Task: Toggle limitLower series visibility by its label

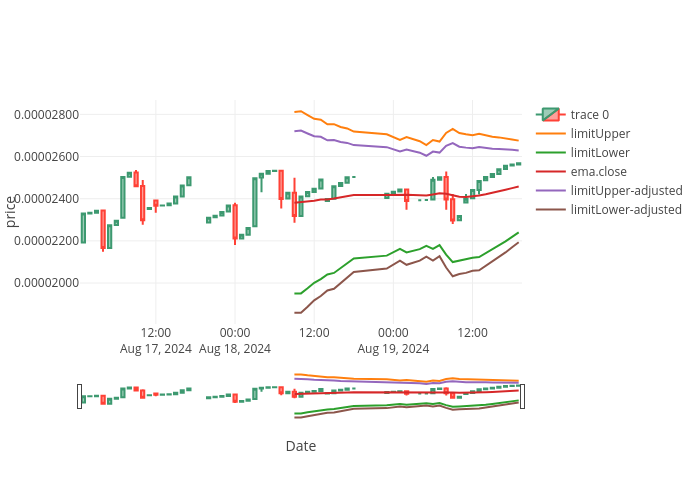Action: click(x=600, y=153)
